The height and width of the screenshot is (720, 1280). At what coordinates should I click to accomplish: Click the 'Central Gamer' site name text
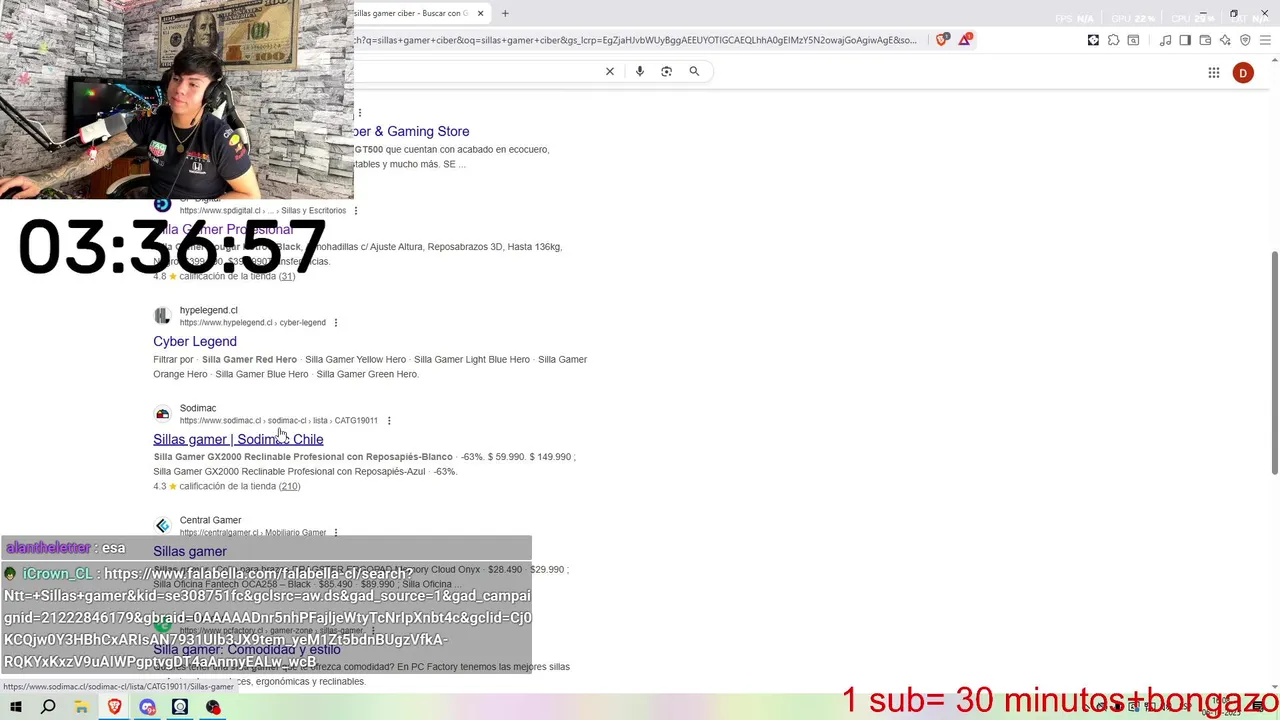211,520
